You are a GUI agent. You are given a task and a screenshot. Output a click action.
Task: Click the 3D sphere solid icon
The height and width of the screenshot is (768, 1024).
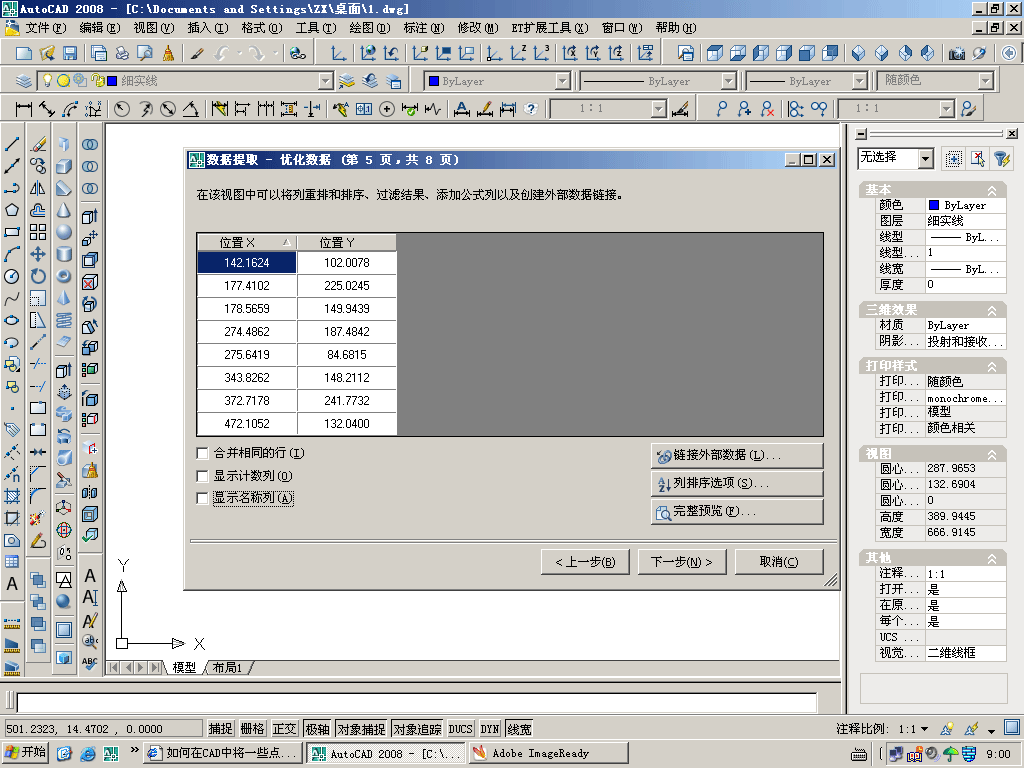(x=64, y=232)
